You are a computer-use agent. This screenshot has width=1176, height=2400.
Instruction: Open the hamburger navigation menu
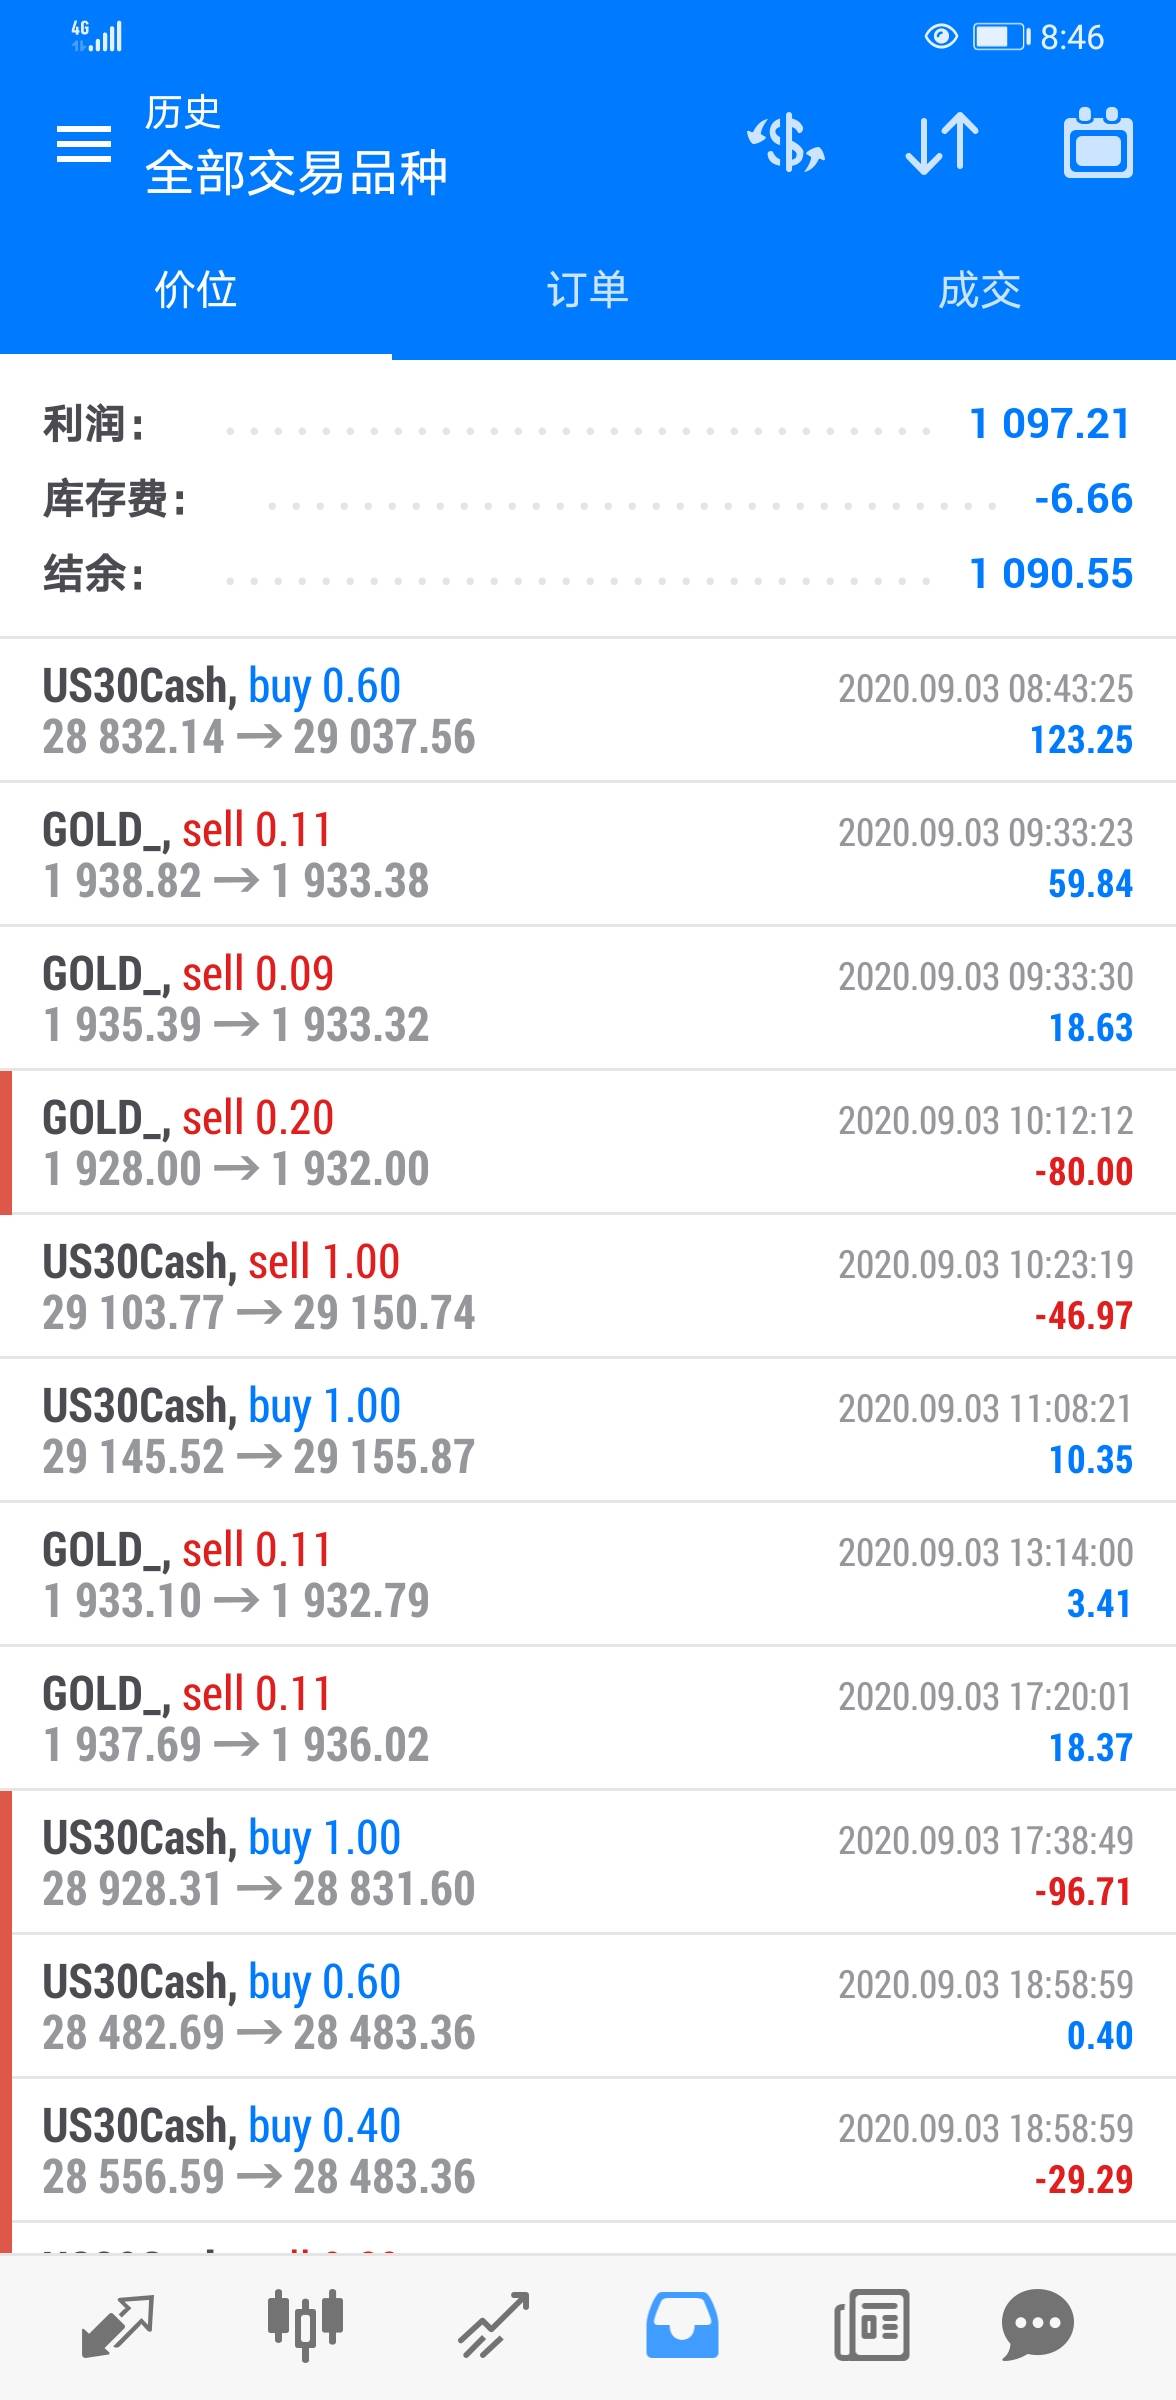84,145
